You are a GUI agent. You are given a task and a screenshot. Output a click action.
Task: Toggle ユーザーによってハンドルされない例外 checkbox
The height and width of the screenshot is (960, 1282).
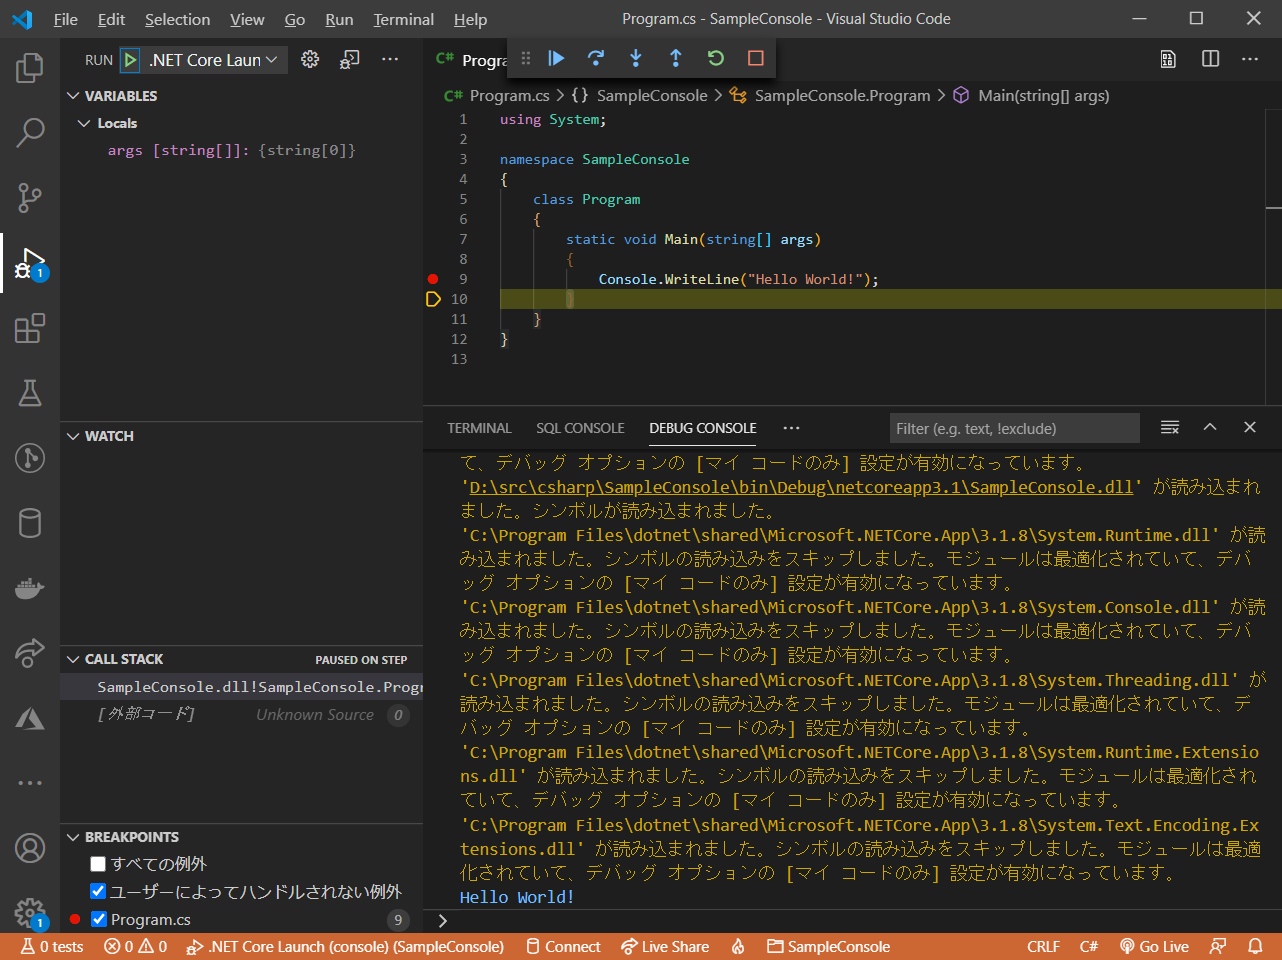coord(98,891)
